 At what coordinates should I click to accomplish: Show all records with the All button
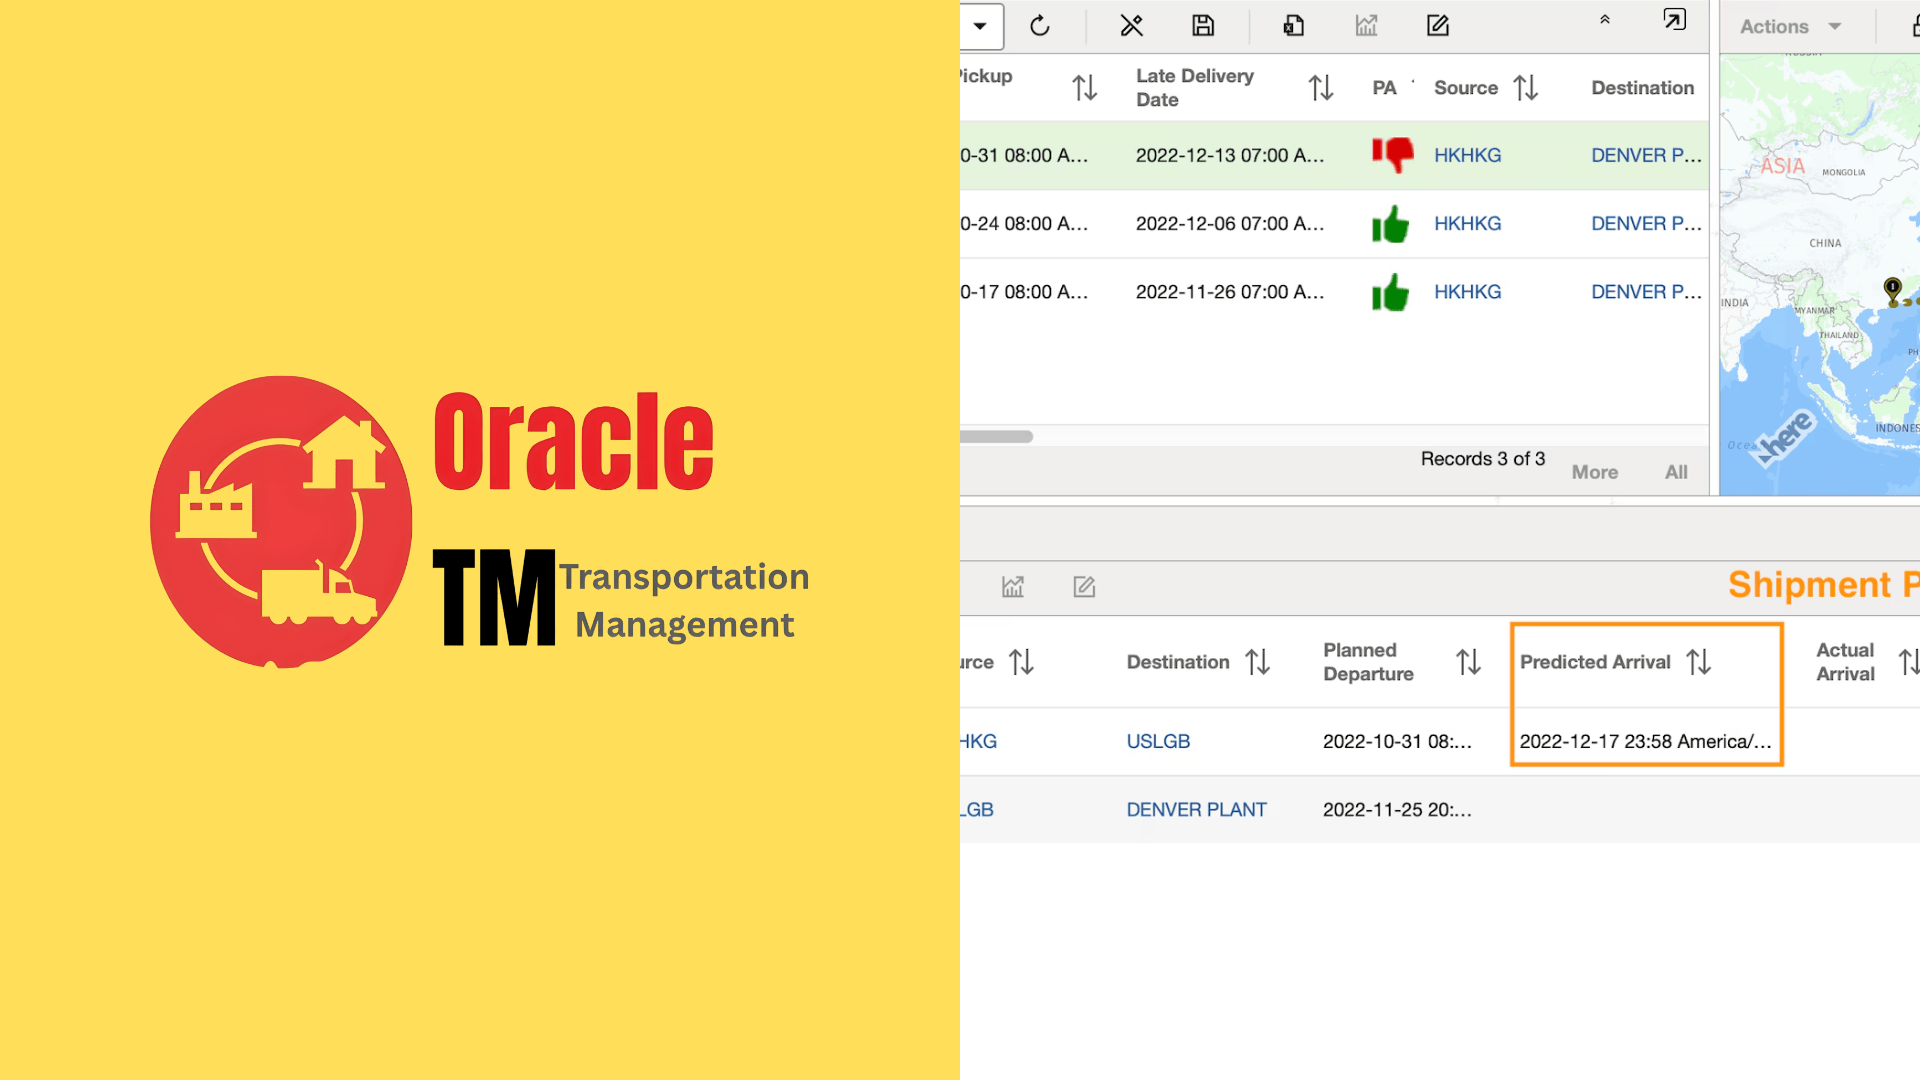pos(1676,472)
